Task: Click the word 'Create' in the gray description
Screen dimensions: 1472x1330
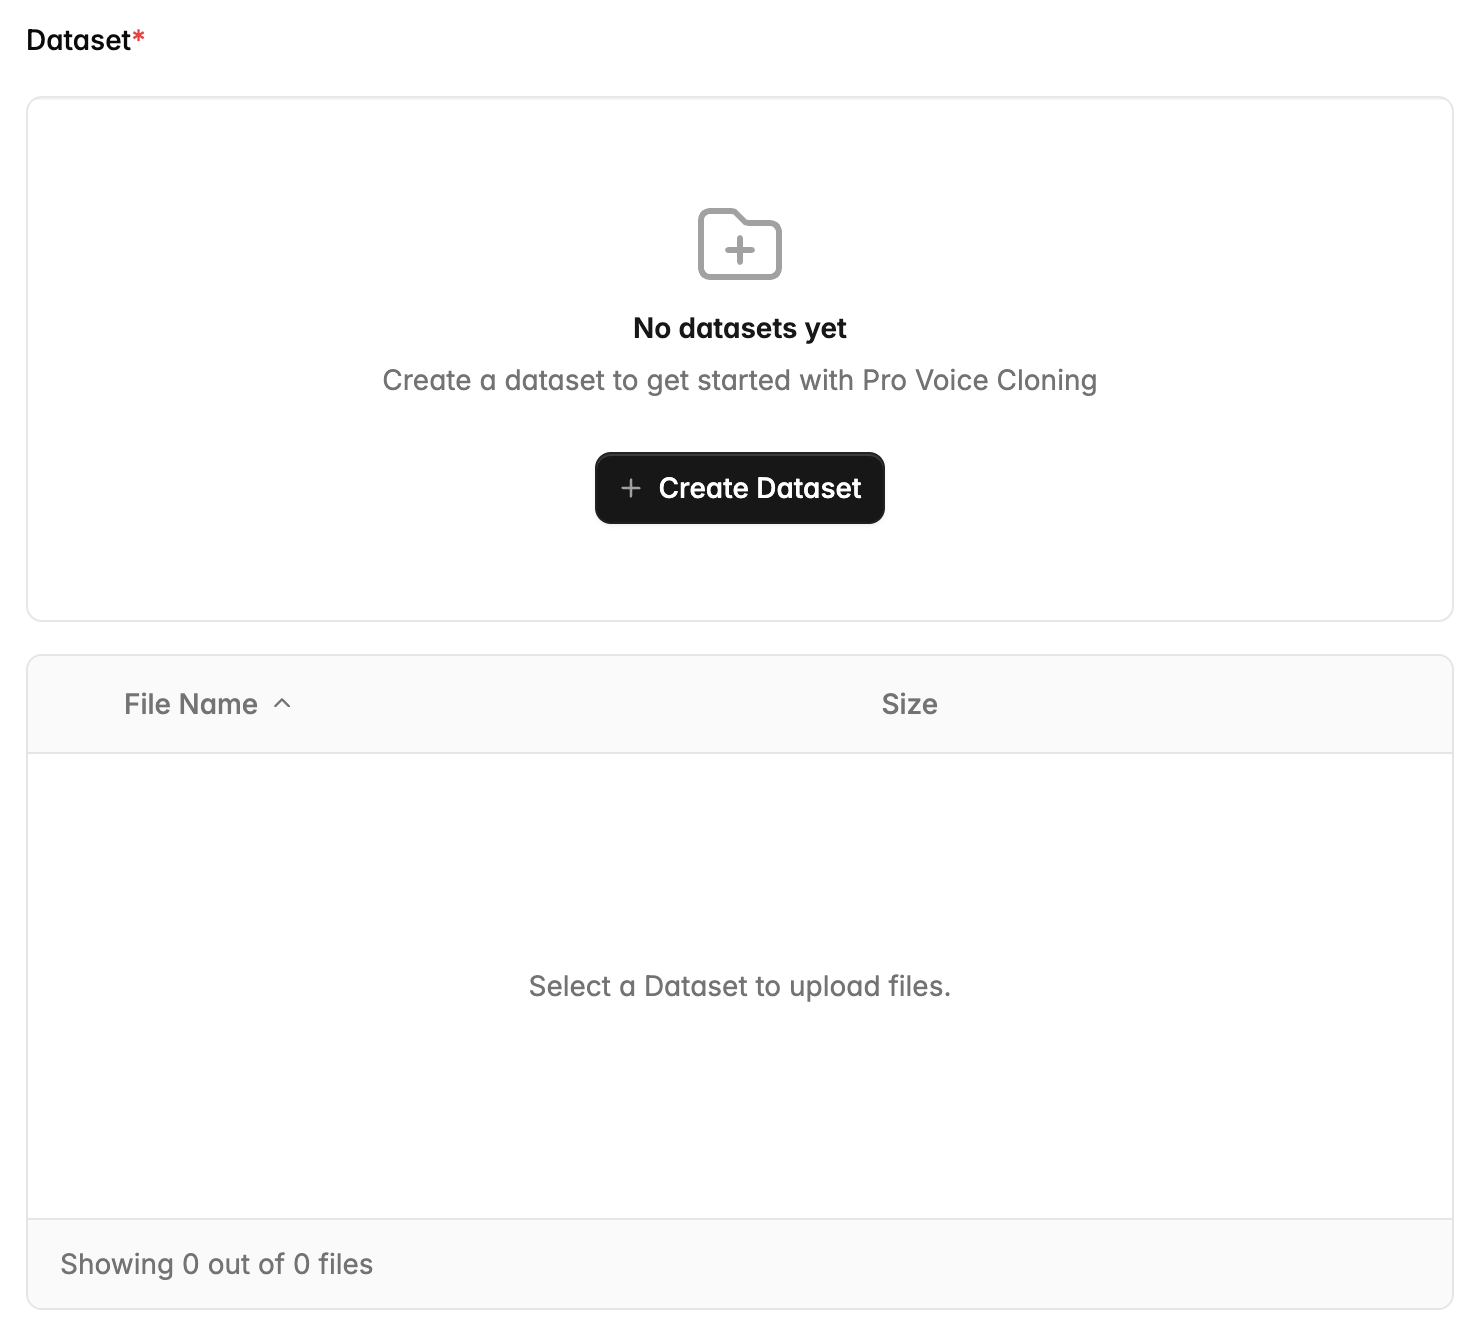Action: 426,380
